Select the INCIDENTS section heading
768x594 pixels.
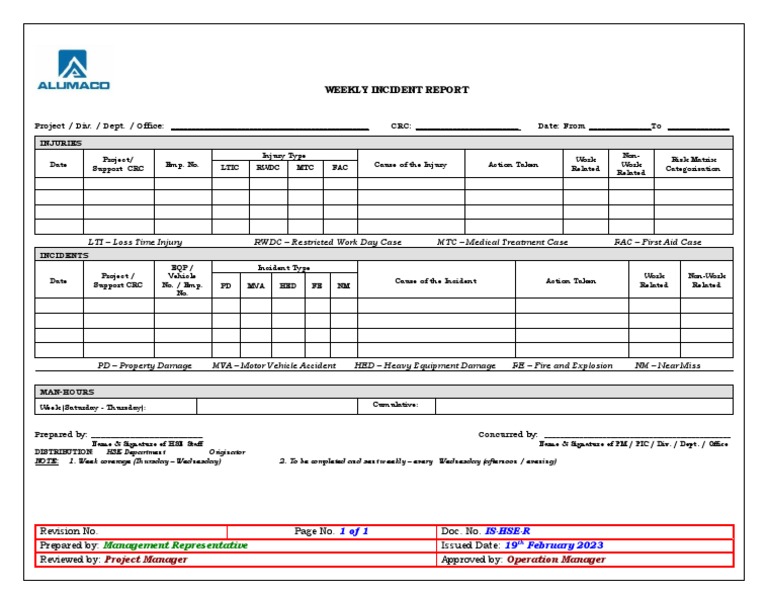pyautogui.click(x=64, y=255)
